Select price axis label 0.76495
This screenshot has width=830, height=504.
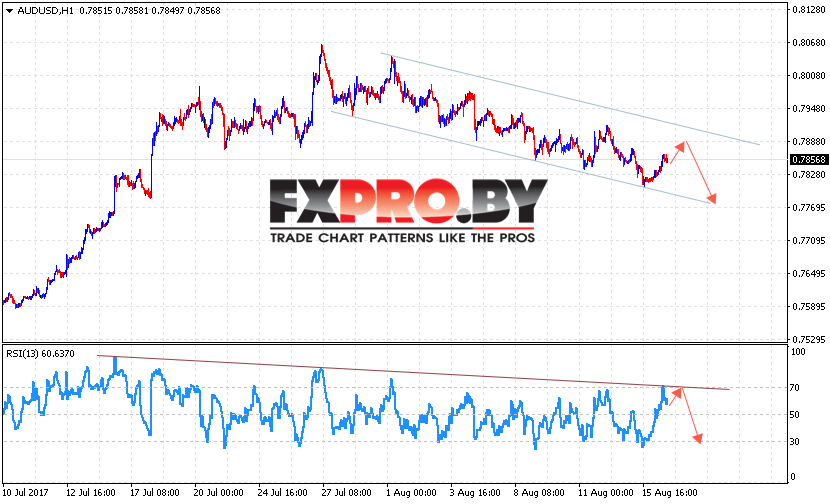(809, 274)
